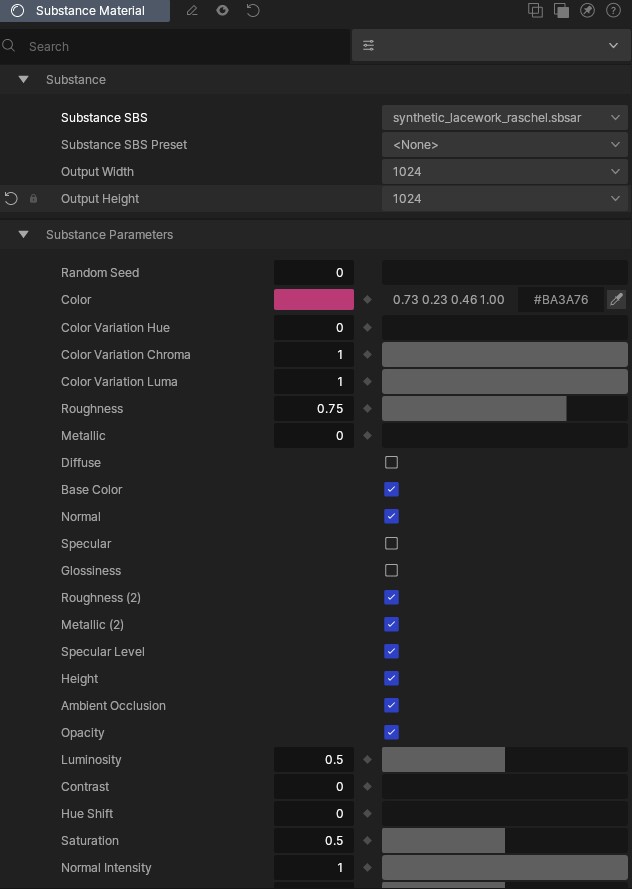Click the Color Variation Hue keyframe diamond
This screenshot has width=632, height=889.
click(x=367, y=327)
